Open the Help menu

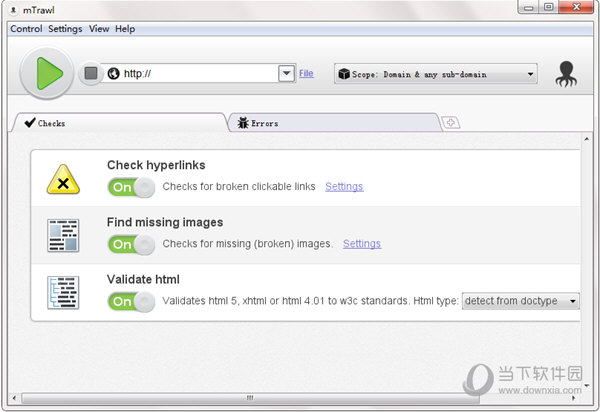pyautogui.click(x=125, y=29)
